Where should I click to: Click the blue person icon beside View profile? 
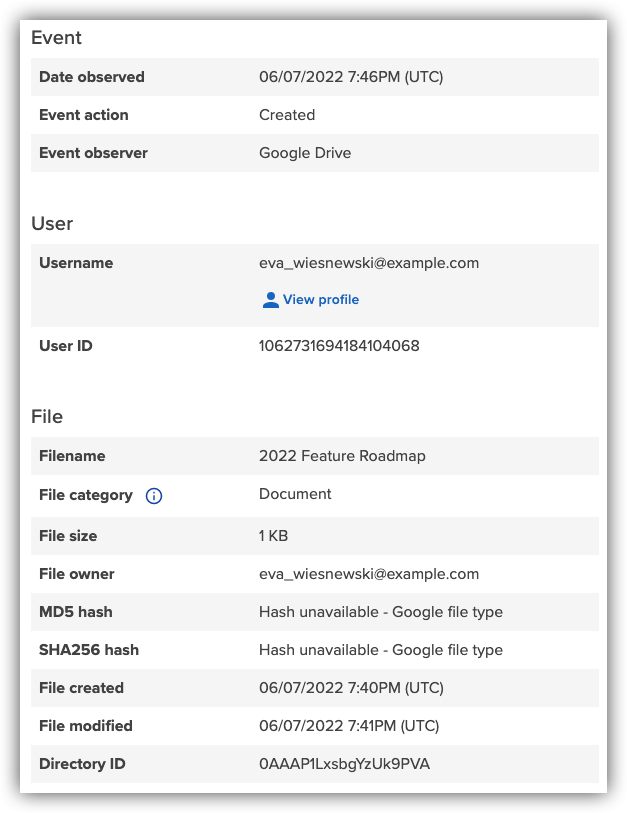point(270,299)
